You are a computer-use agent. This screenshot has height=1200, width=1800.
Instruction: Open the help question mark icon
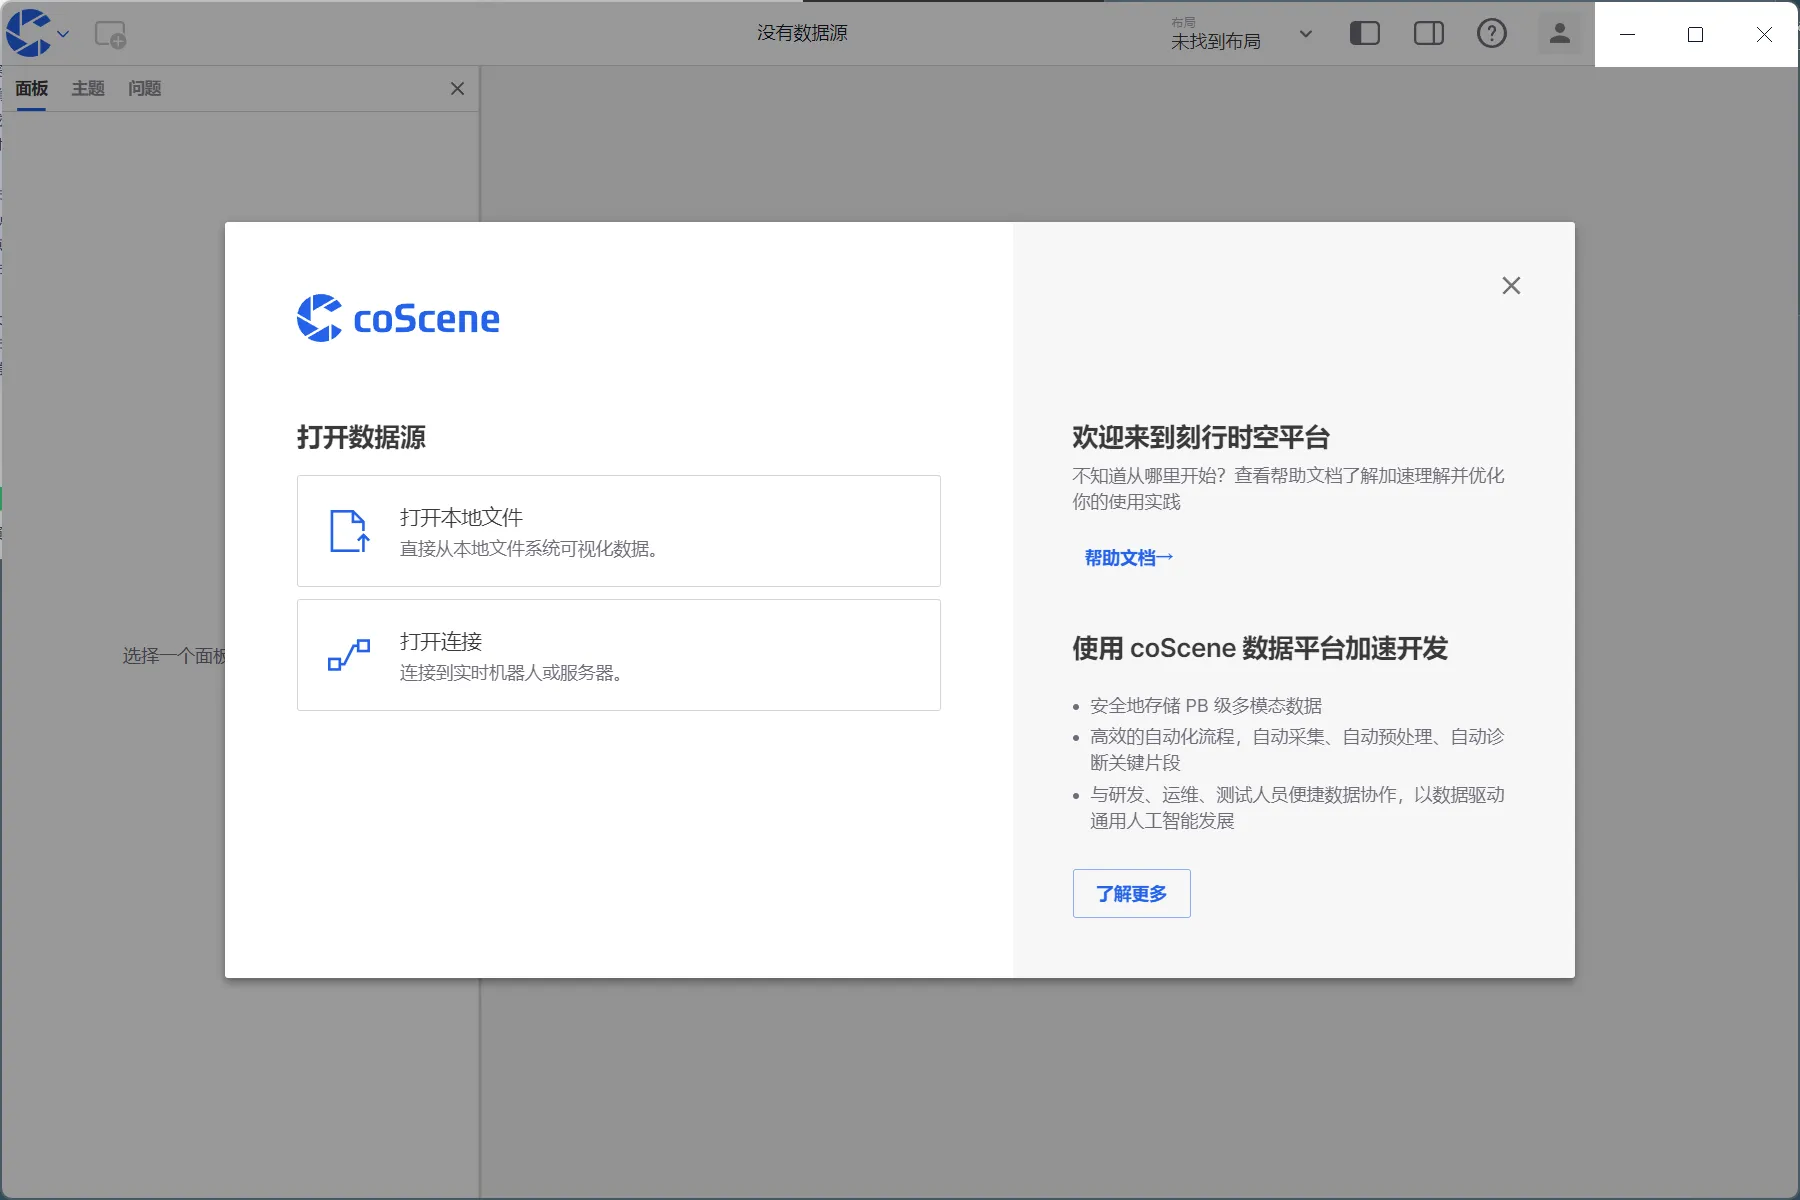coord(1491,34)
